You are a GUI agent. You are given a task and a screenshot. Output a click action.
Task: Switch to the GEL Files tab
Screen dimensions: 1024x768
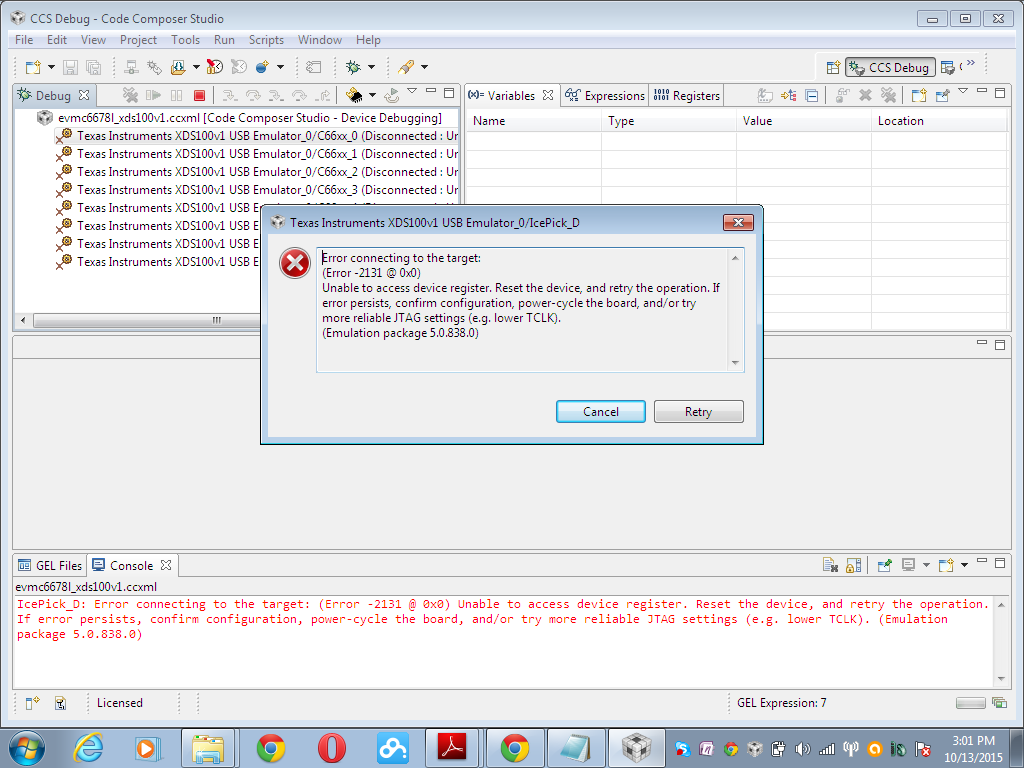[x=50, y=566]
